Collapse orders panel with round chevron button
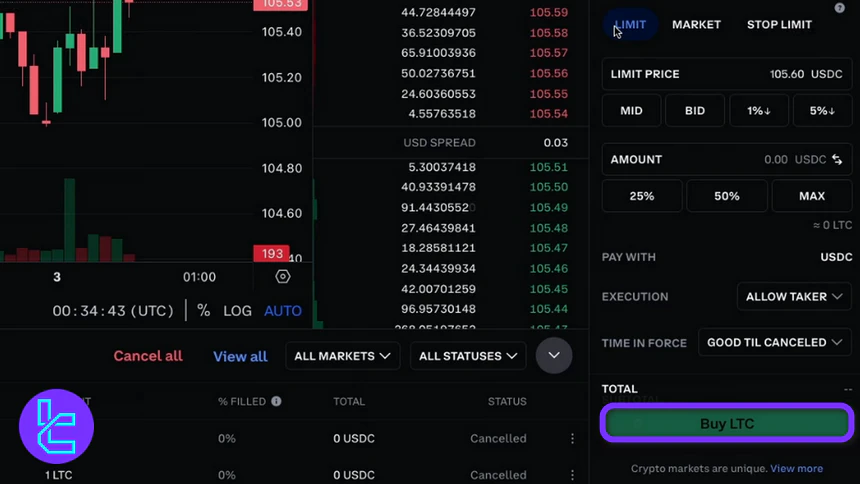This screenshot has height=484, width=860. [554, 356]
